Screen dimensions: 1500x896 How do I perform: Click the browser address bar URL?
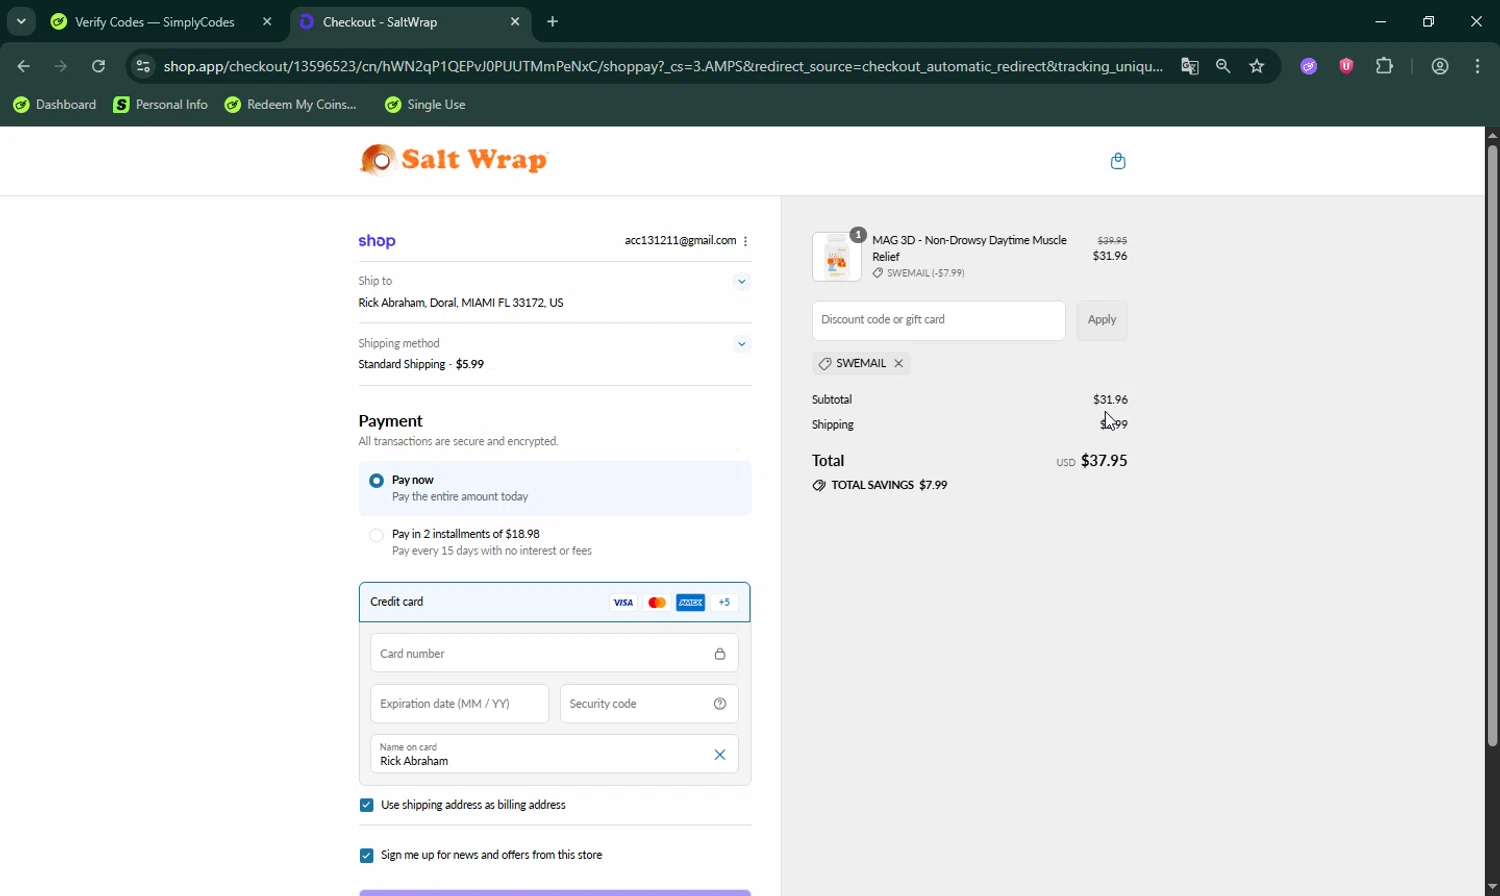(662, 66)
